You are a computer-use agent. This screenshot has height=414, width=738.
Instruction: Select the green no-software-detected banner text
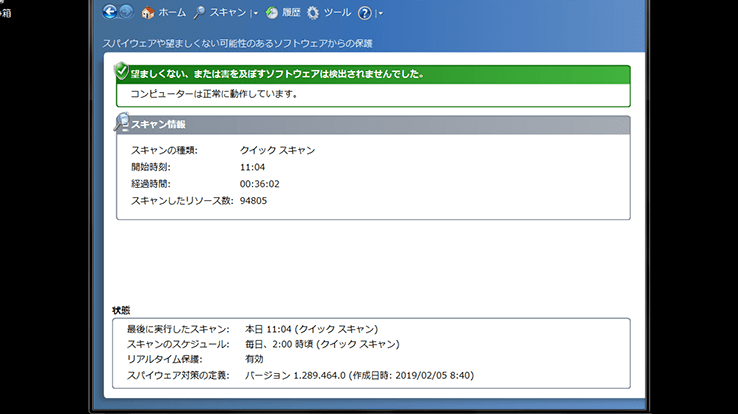[x=277, y=74]
